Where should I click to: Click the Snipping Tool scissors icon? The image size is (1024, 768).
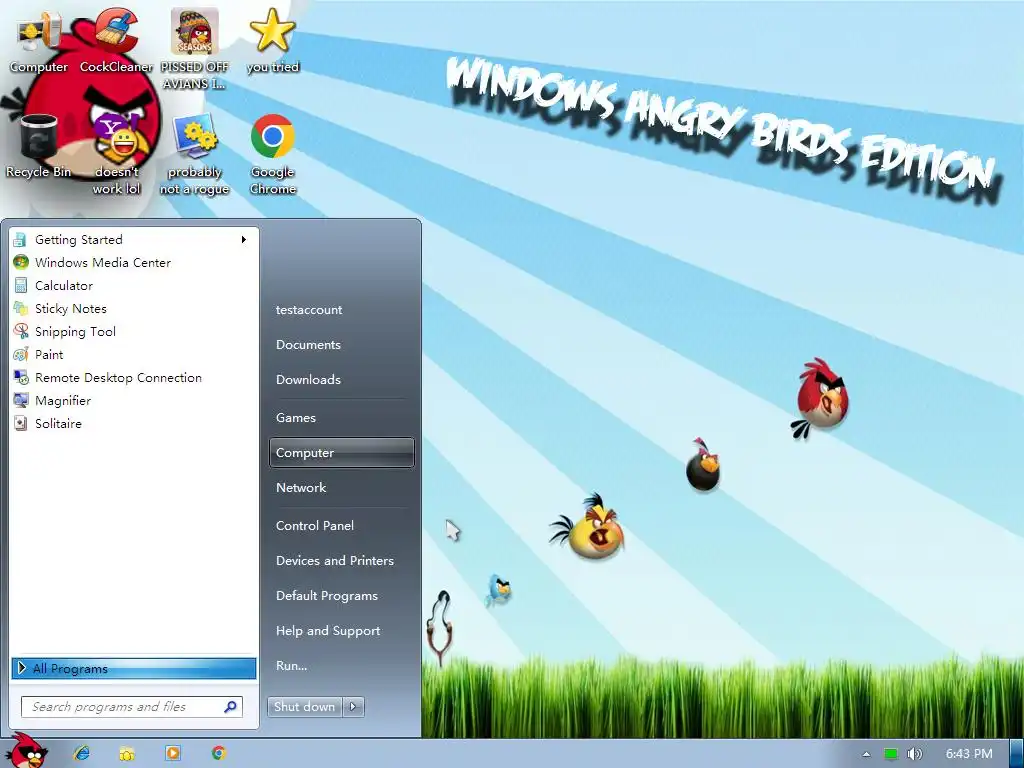[21, 331]
